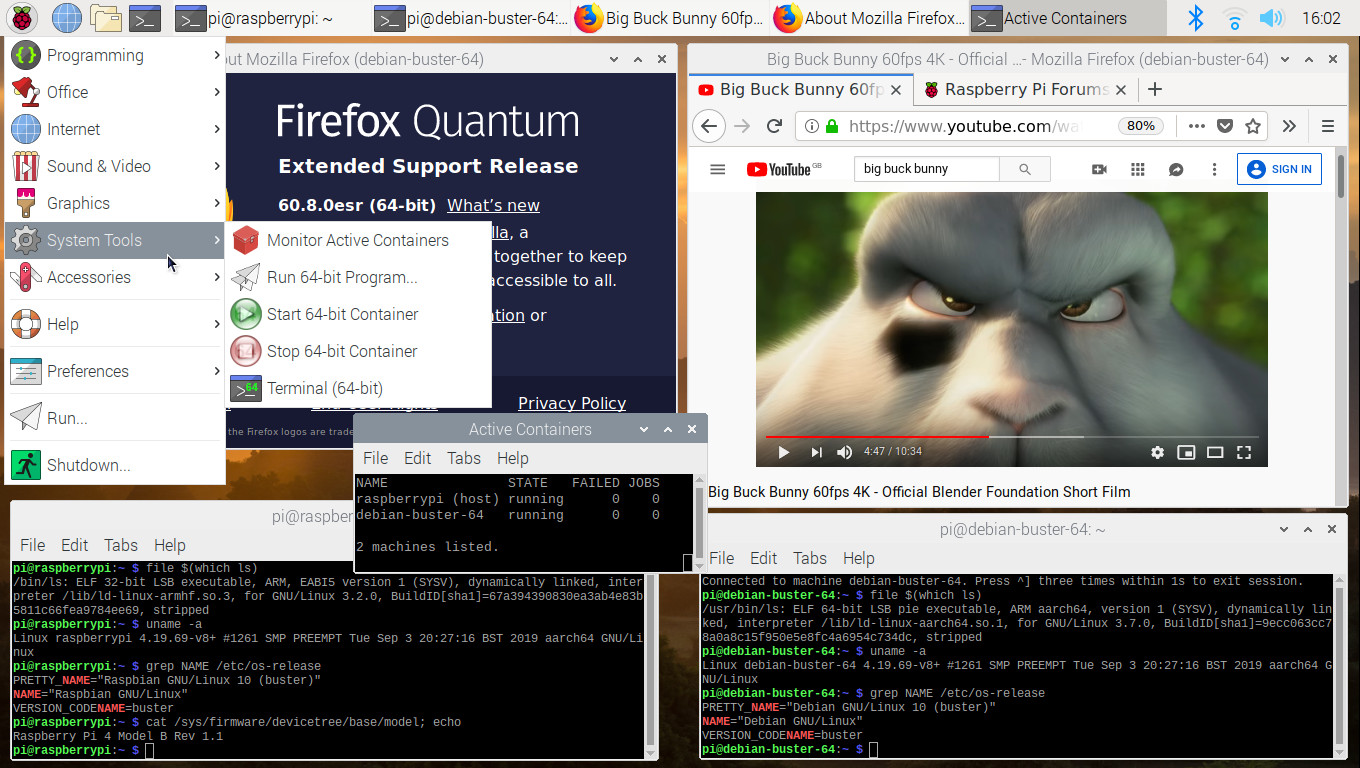Choose Monitor Active Containers
This screenshot has width=1360, height=768.
358,240
